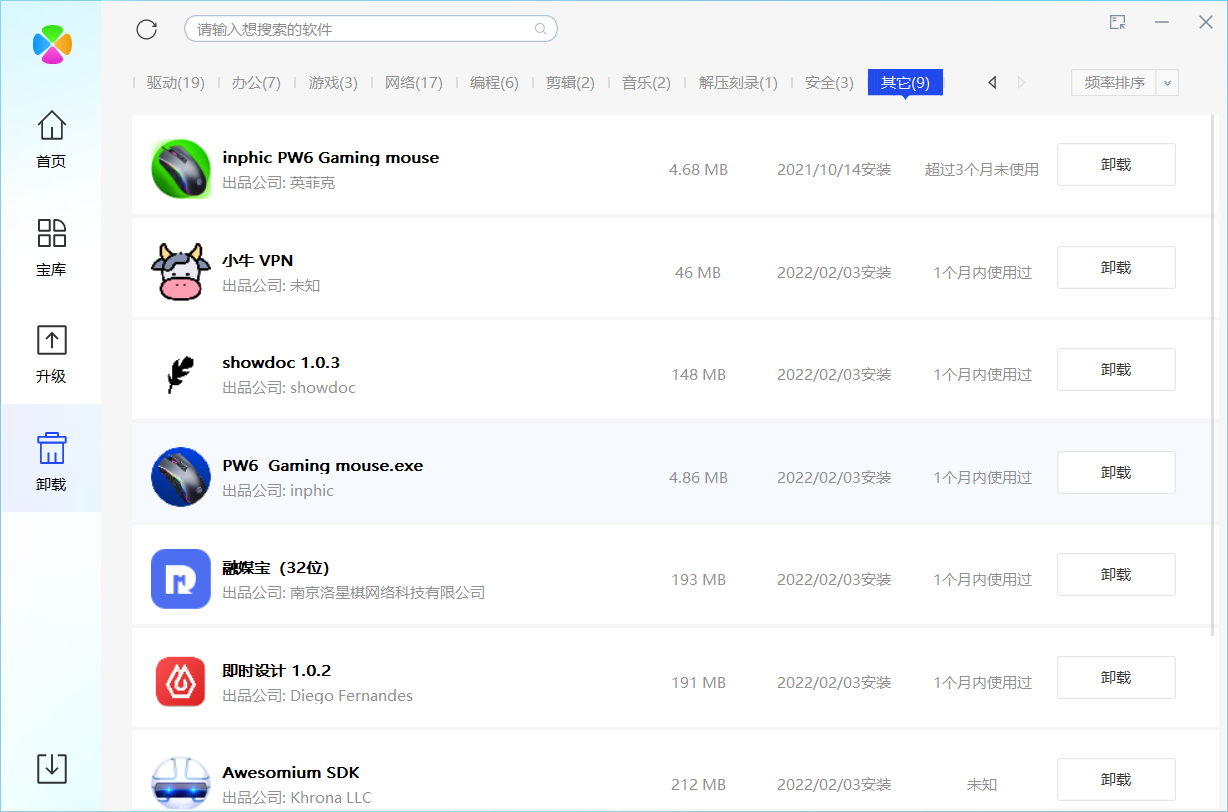Switch to the 编程(6) tab
The height and width of the screenshot is (812, 1228).
[x=494, y=83]
